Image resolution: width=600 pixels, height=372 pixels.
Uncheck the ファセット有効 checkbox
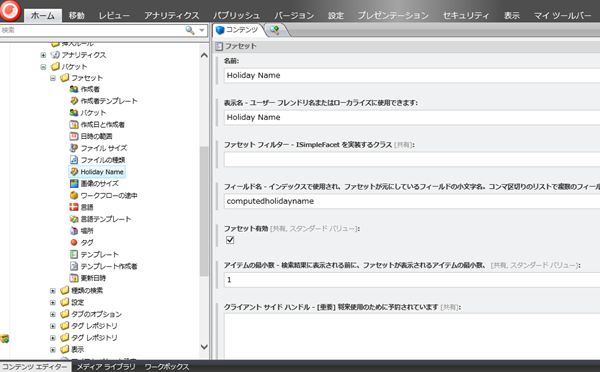230,240
